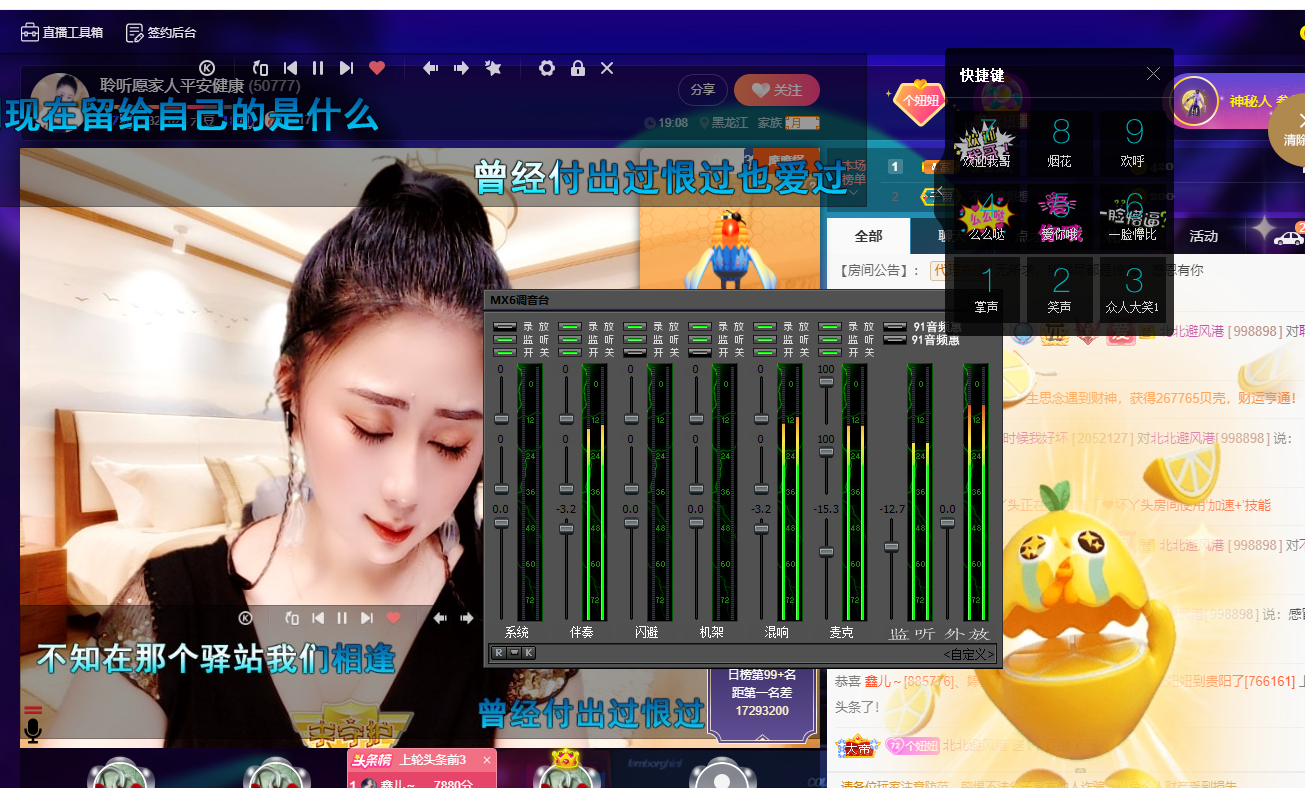This screenshot has height=788, width=1305.
Task: Open lyric settings gear in top bar
Action: click(x=546, y=68)
